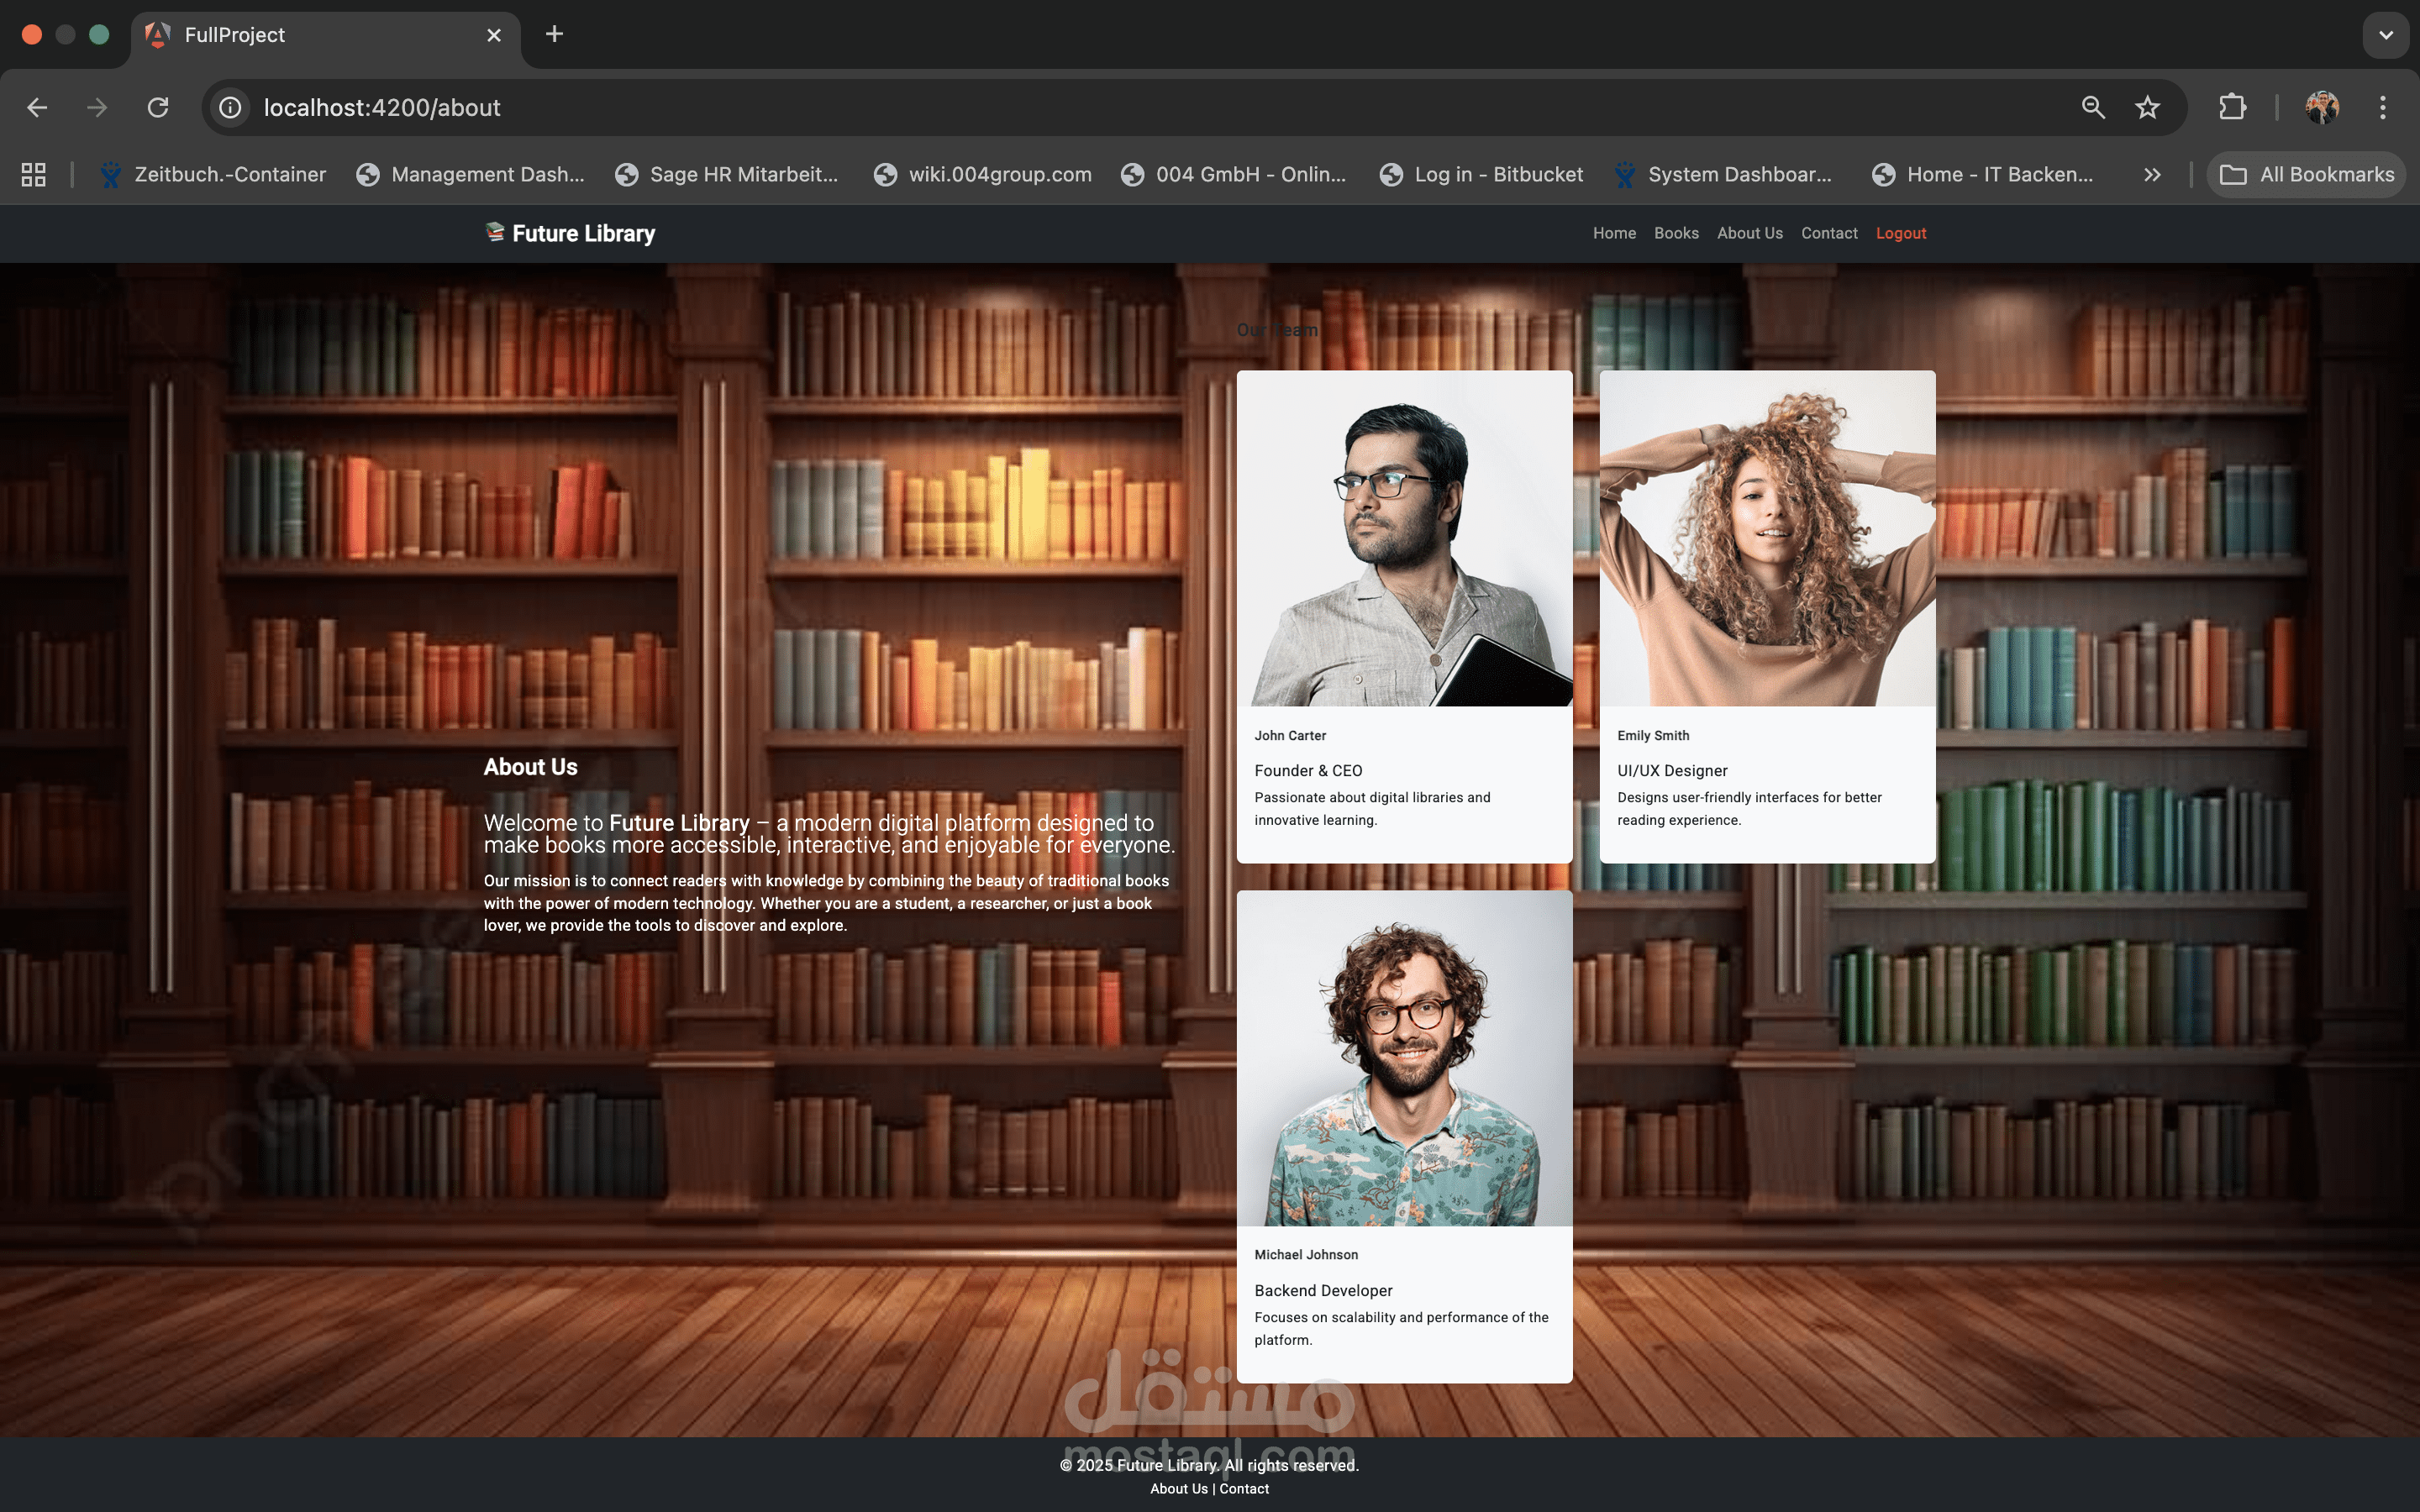The height and width of the screenshot is (1512, 2420).
Task: Open the All Bookmarks folder
Action: click(2306, 174)
